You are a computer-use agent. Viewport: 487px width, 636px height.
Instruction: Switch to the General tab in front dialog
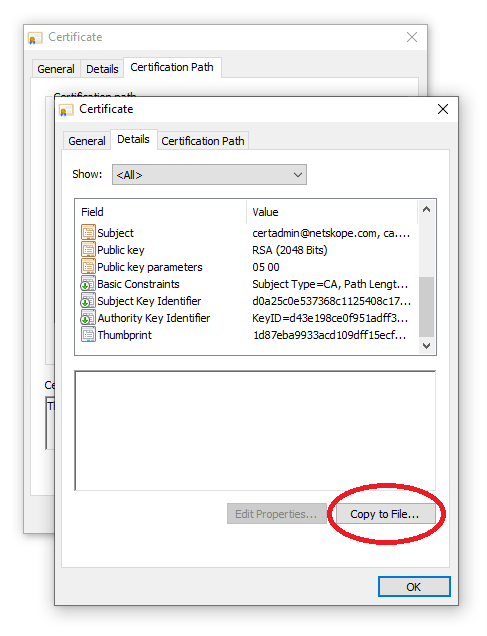tap(87, 141)
